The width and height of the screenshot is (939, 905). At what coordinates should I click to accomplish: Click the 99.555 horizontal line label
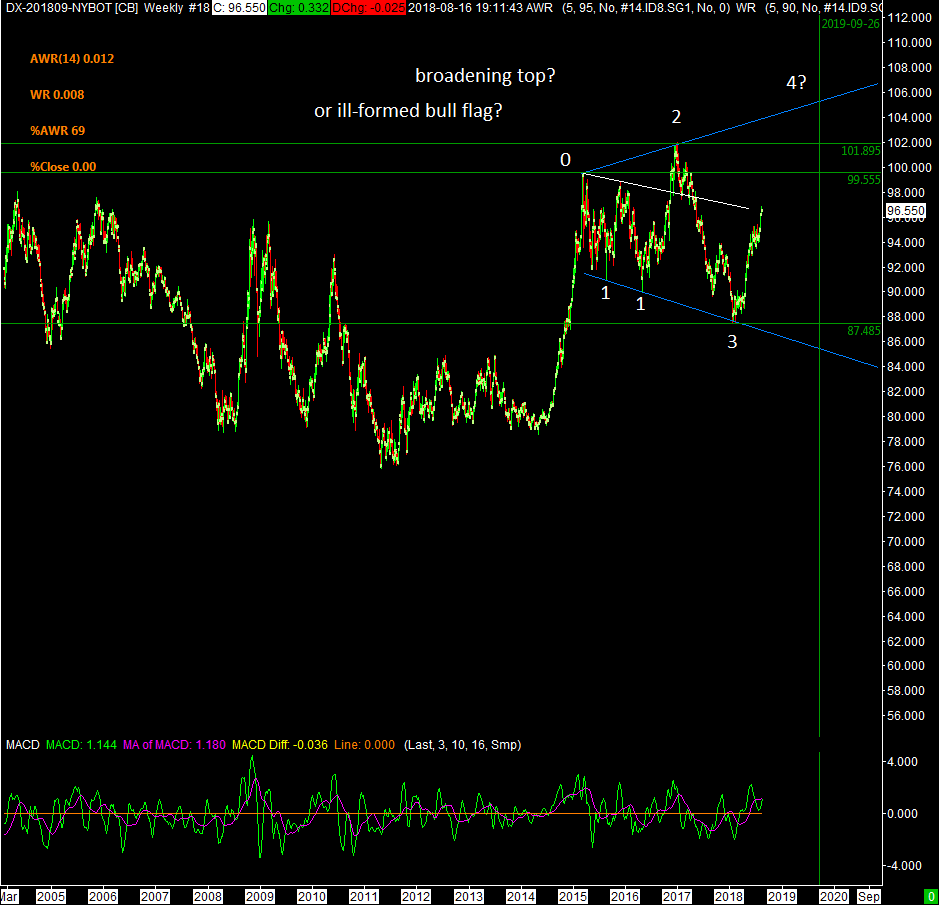tap(864, 180)
